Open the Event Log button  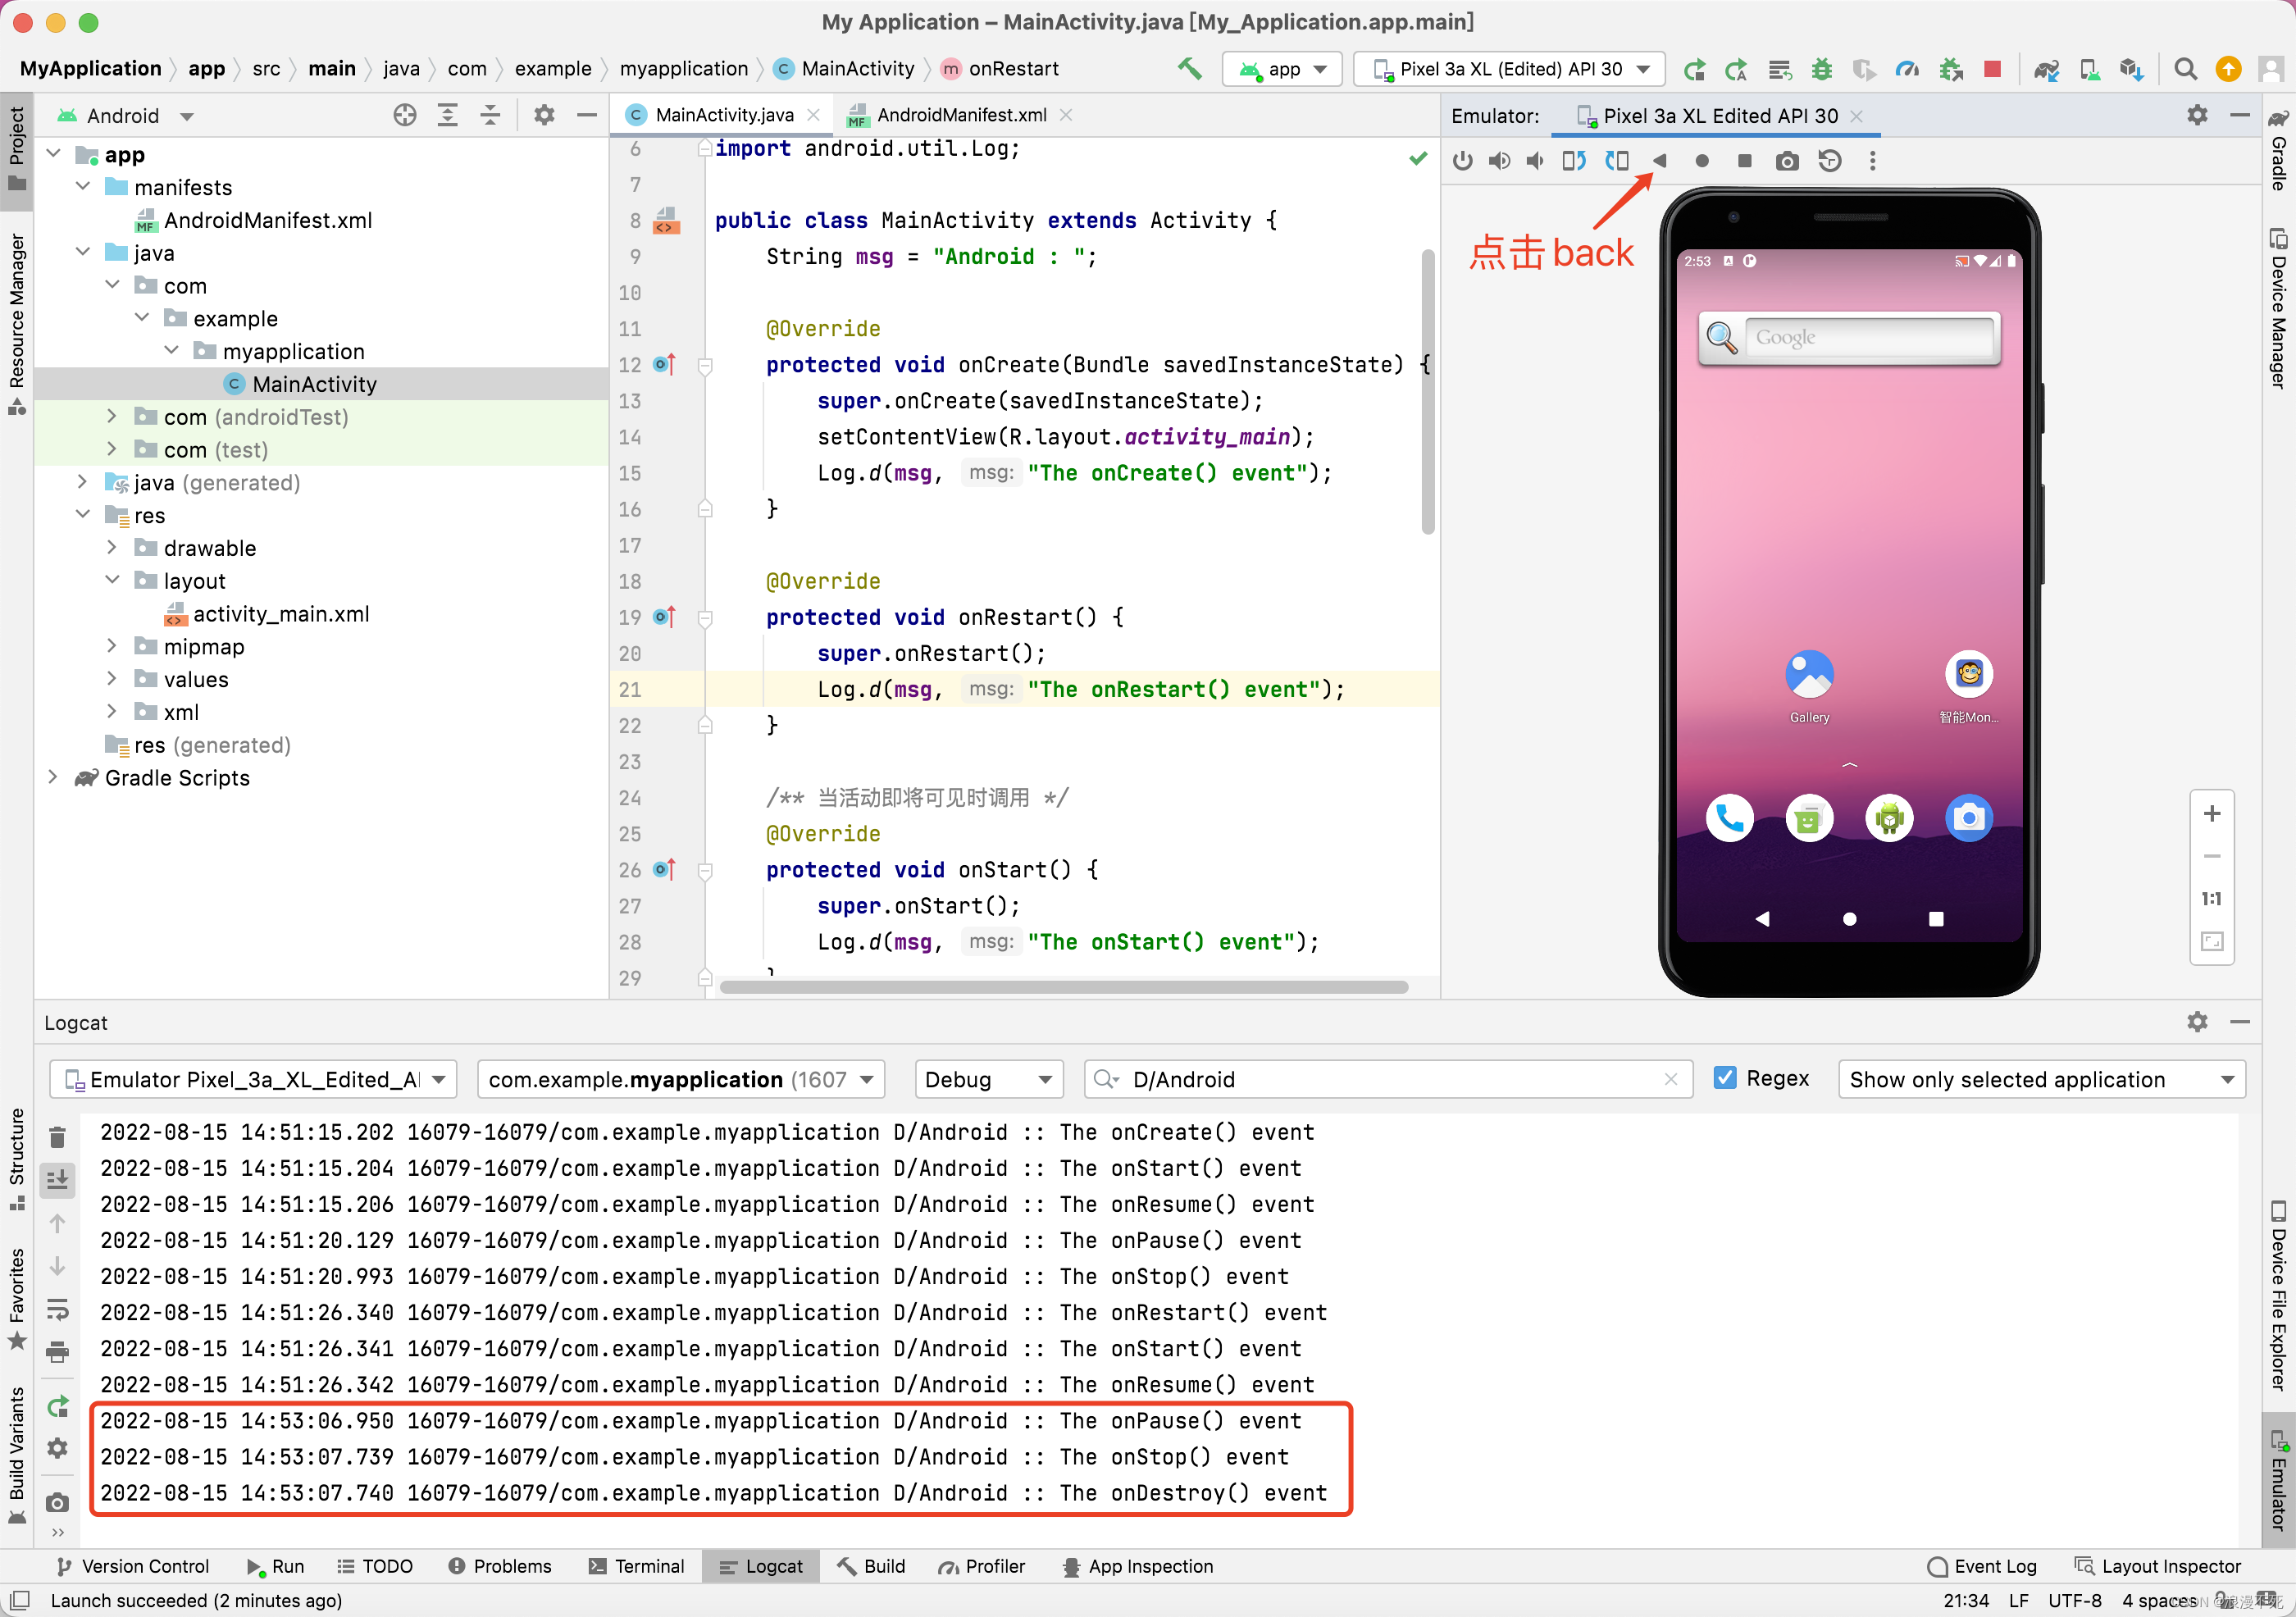pyautogui.click(x=1982, y=1566)
